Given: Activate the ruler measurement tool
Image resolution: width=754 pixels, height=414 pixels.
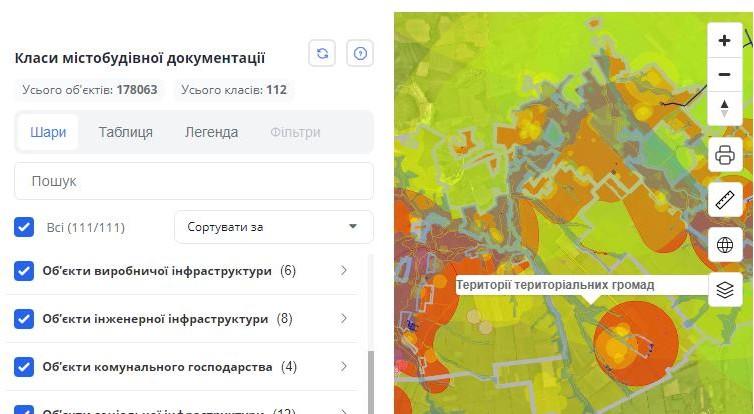Looking at the screenshot, I should tap(725, 200).
